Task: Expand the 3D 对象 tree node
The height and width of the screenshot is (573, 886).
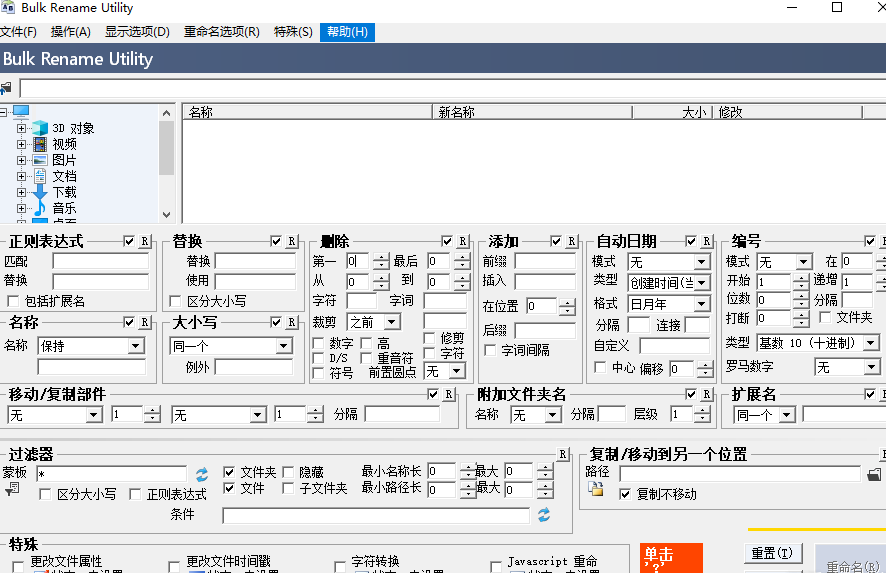Action: [21, 128]
